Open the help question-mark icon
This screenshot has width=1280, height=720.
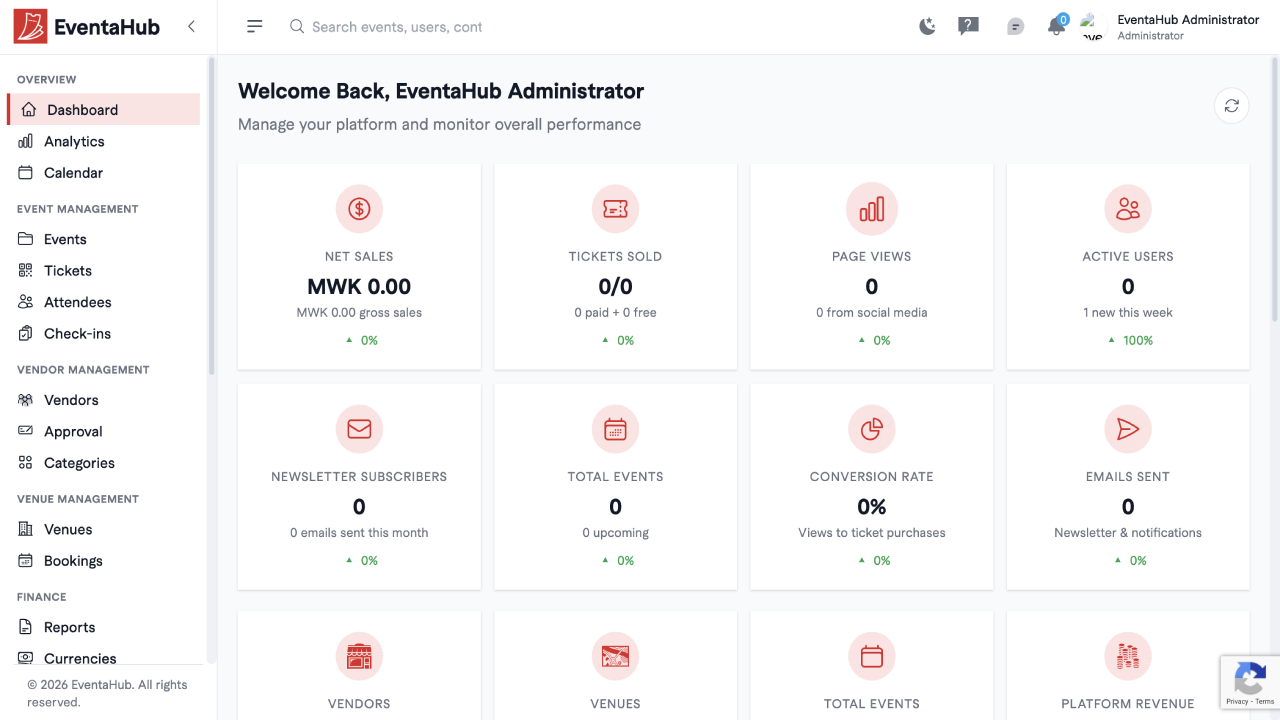coord(968,27)
